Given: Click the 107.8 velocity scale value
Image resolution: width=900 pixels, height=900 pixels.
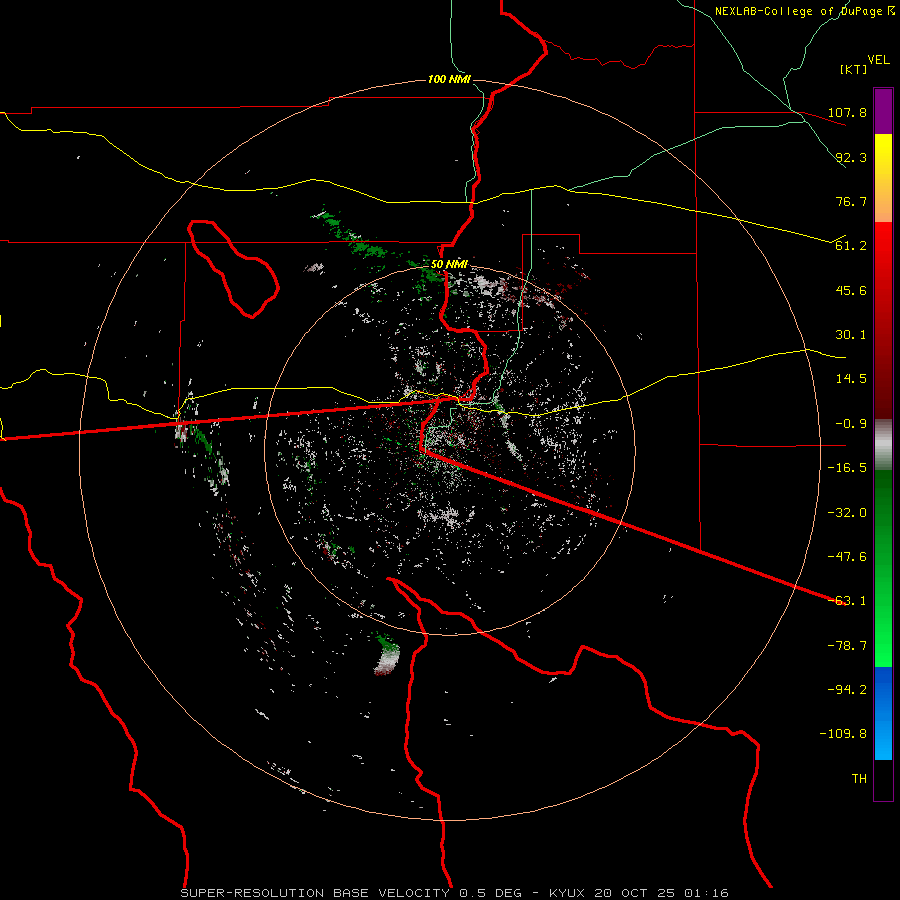Looking at the screenshot, I should (847, 112).
